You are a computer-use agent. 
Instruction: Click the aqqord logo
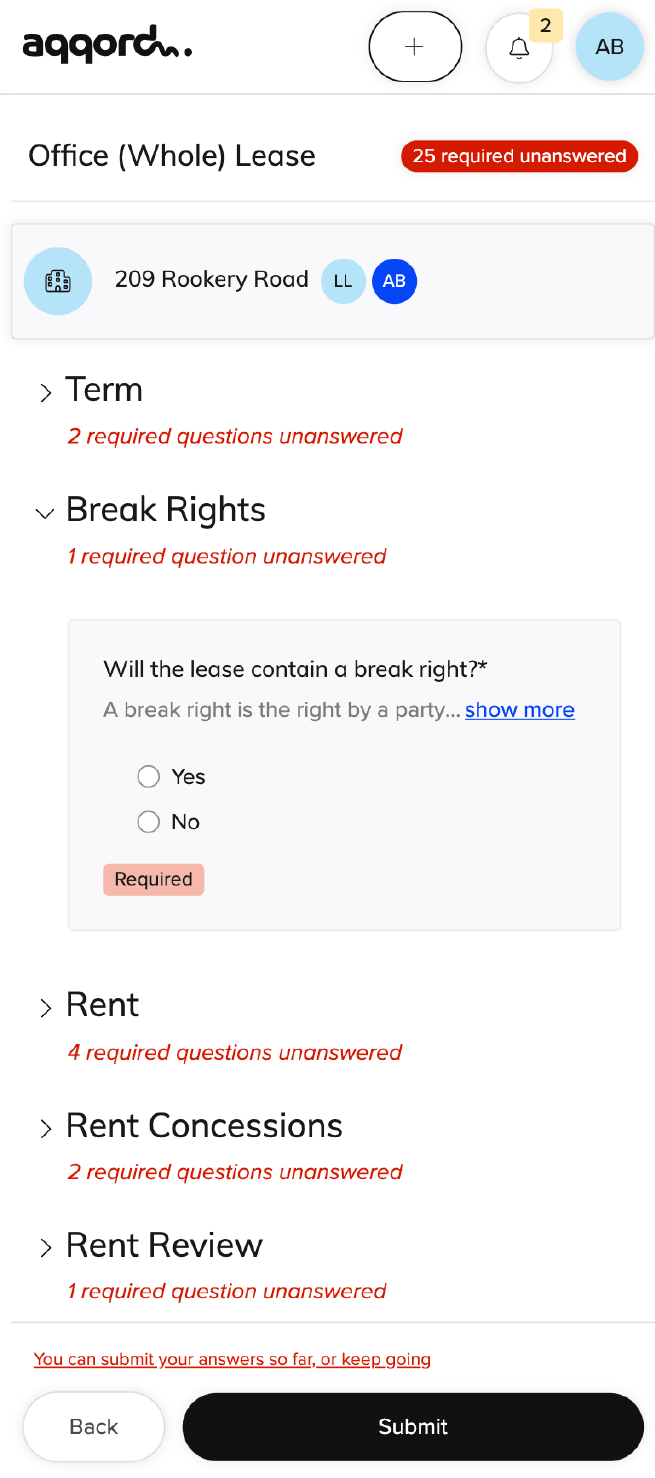tap(107, 45)
